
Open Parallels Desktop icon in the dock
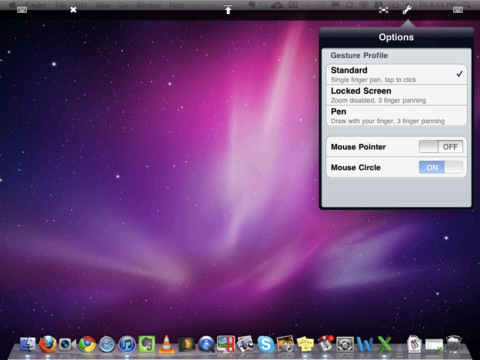[226, 344]
